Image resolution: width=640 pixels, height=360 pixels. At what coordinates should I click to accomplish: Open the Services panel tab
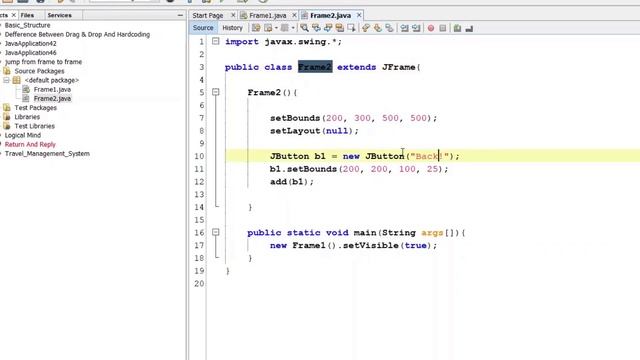pyautogui.click(x=60, y=15)
